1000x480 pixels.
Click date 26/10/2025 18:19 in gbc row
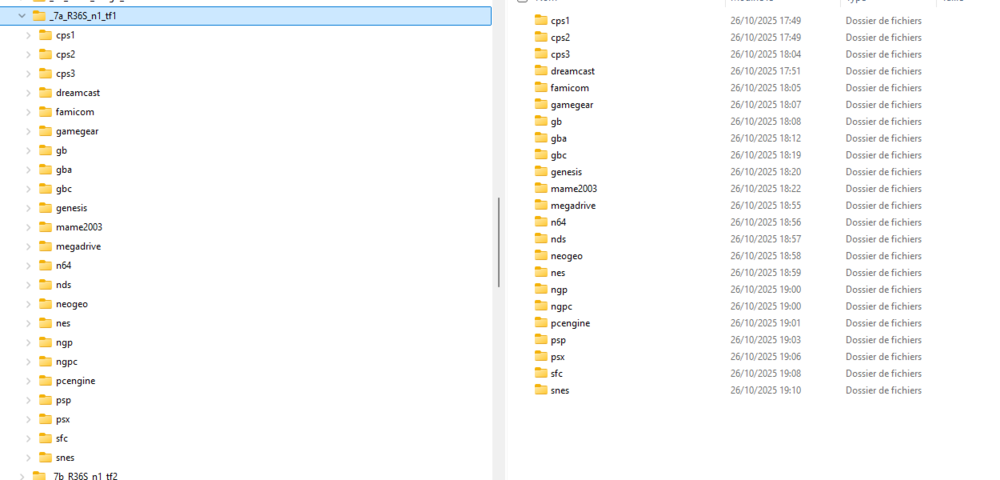point(766,155)
